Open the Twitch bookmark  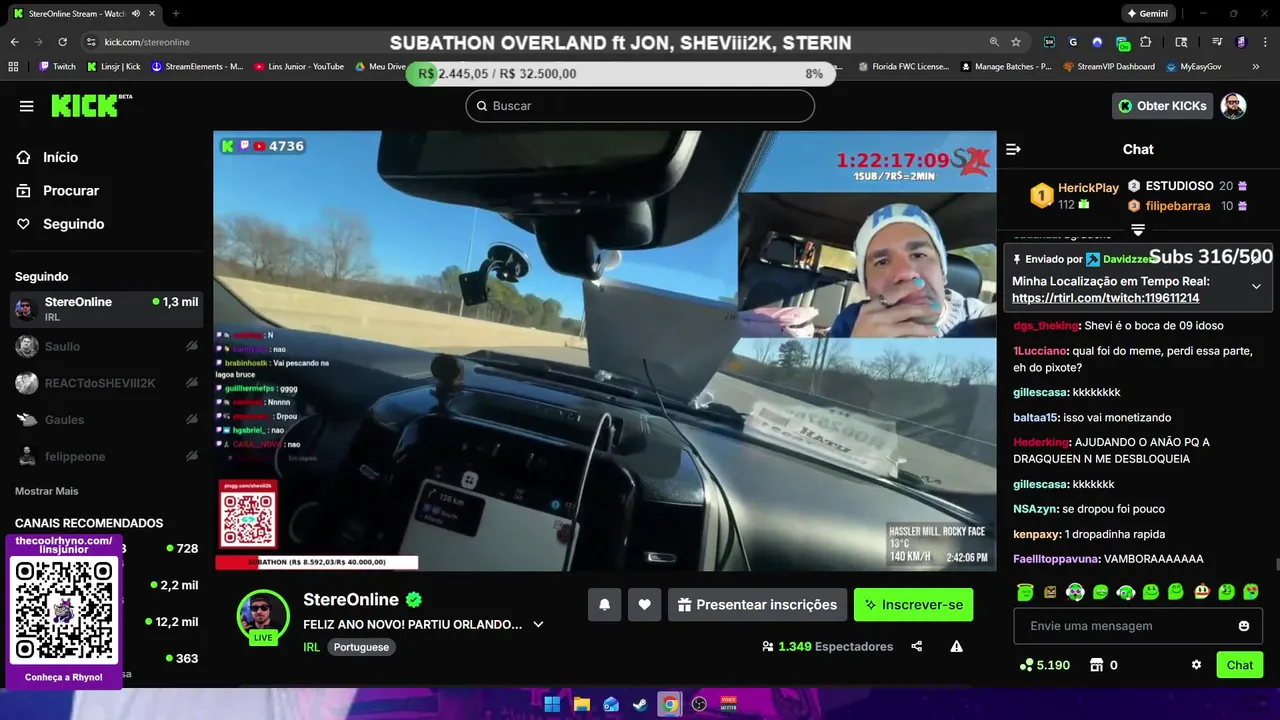[57, 67]
